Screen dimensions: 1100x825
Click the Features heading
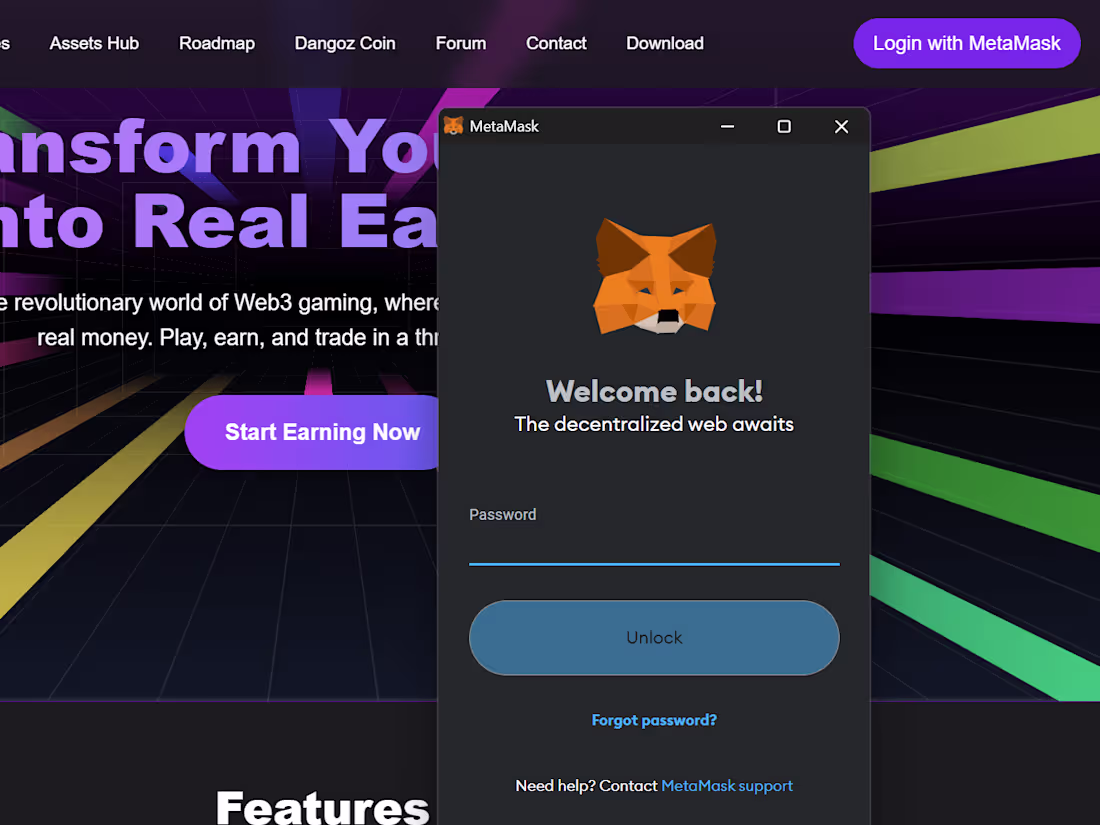(x=322, y=806)
